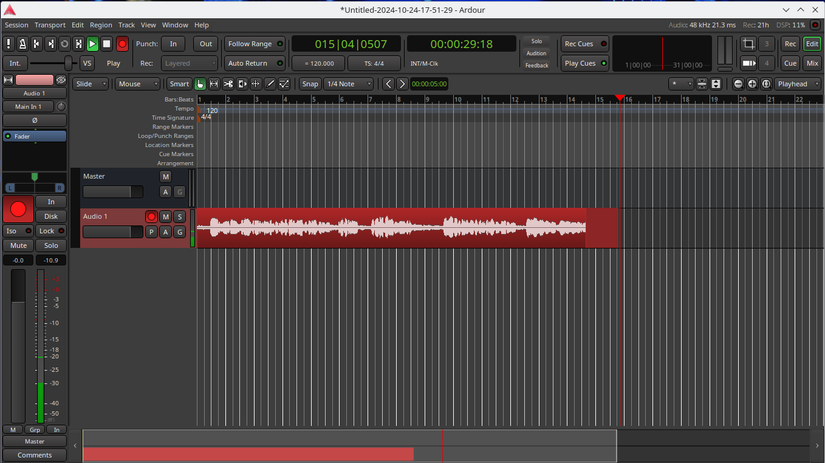Open the Region menu
The height and width of the screenshot is (463, 825).
tap(100, 25)
